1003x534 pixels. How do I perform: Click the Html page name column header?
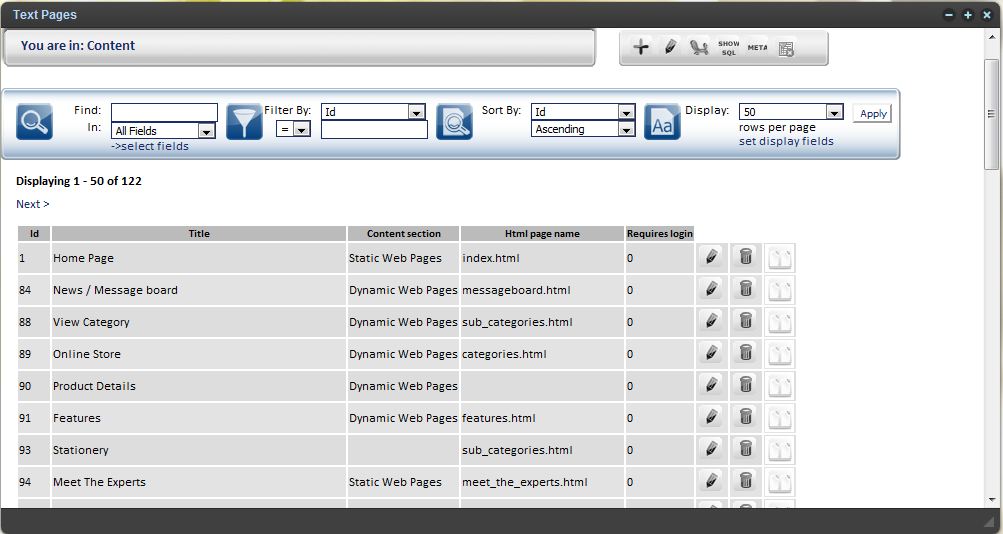tap(542, 233)
